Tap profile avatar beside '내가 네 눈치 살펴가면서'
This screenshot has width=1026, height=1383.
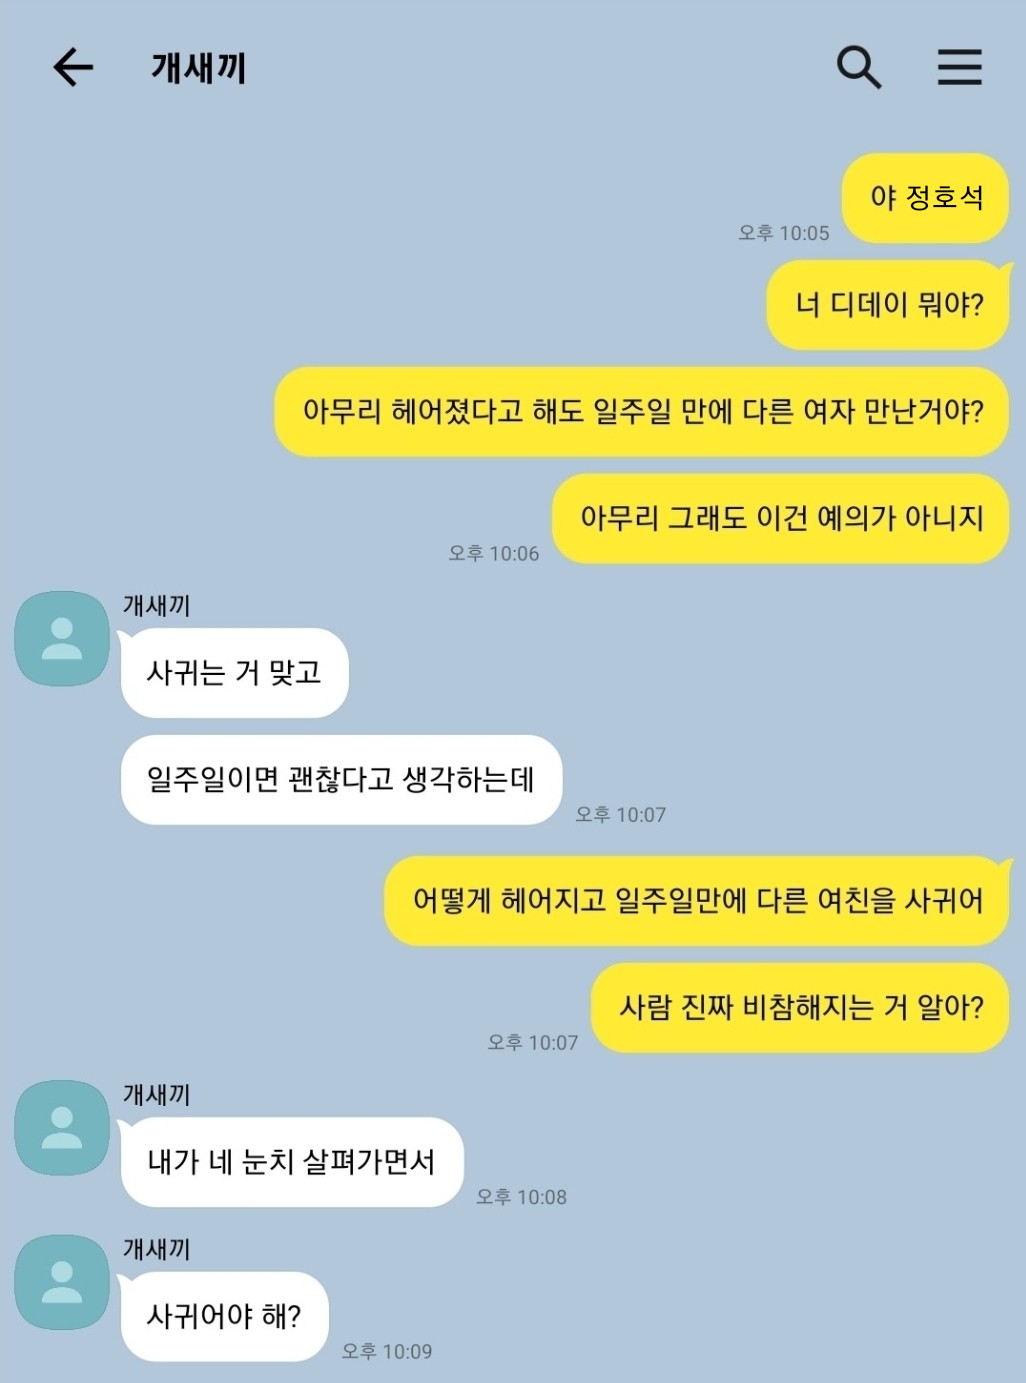[x=62, y=1127]
